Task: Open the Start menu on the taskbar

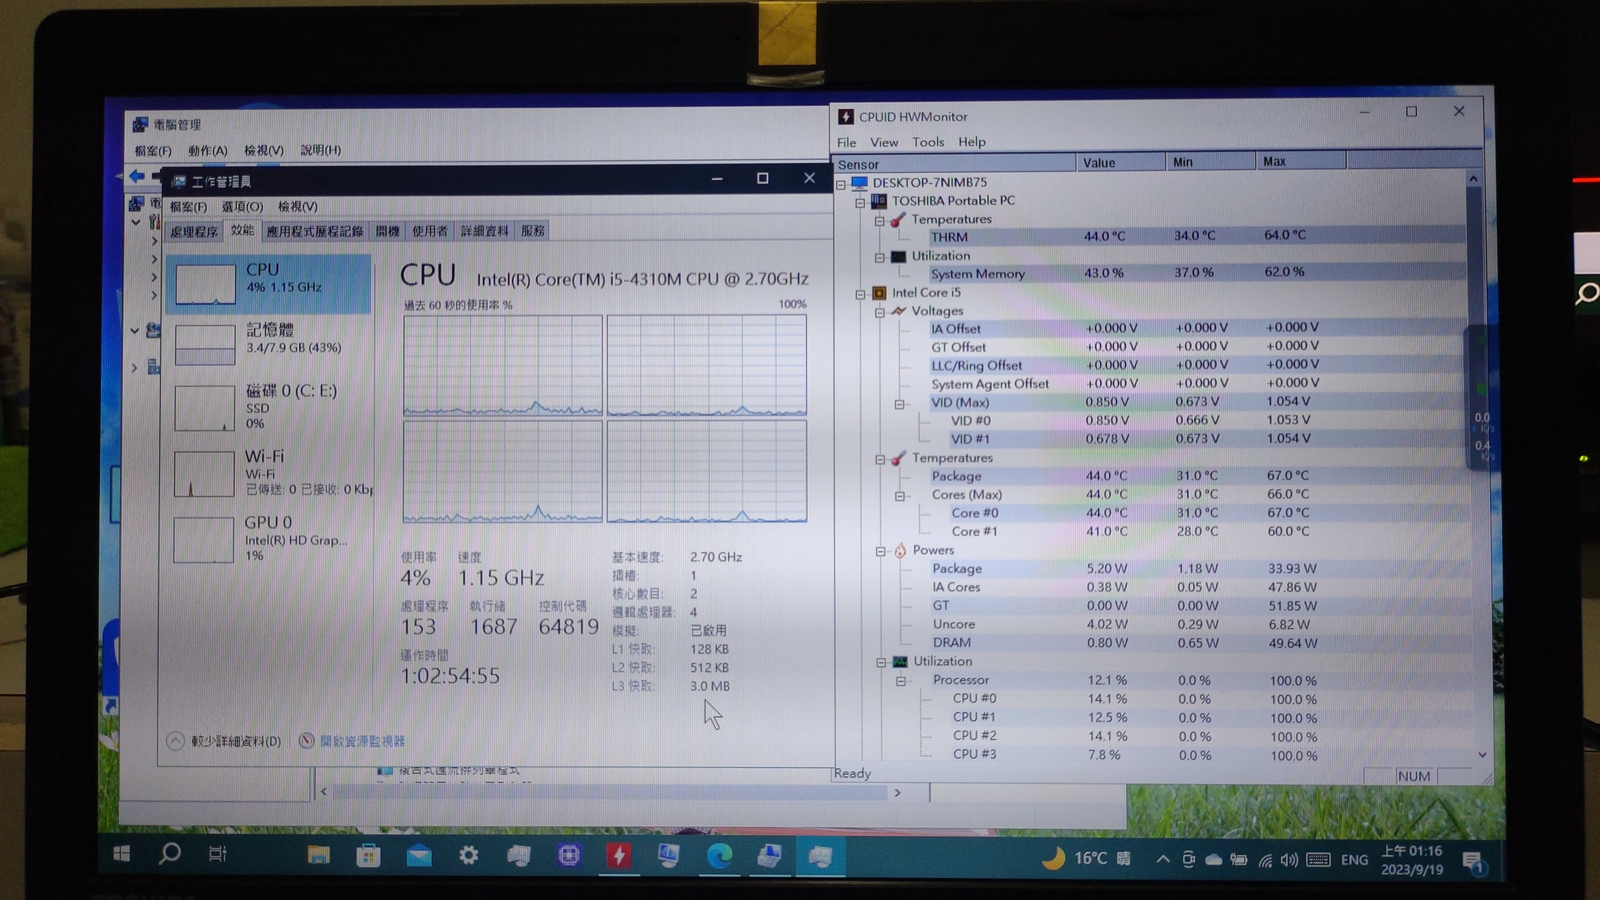Action: [x=122, y=854]
